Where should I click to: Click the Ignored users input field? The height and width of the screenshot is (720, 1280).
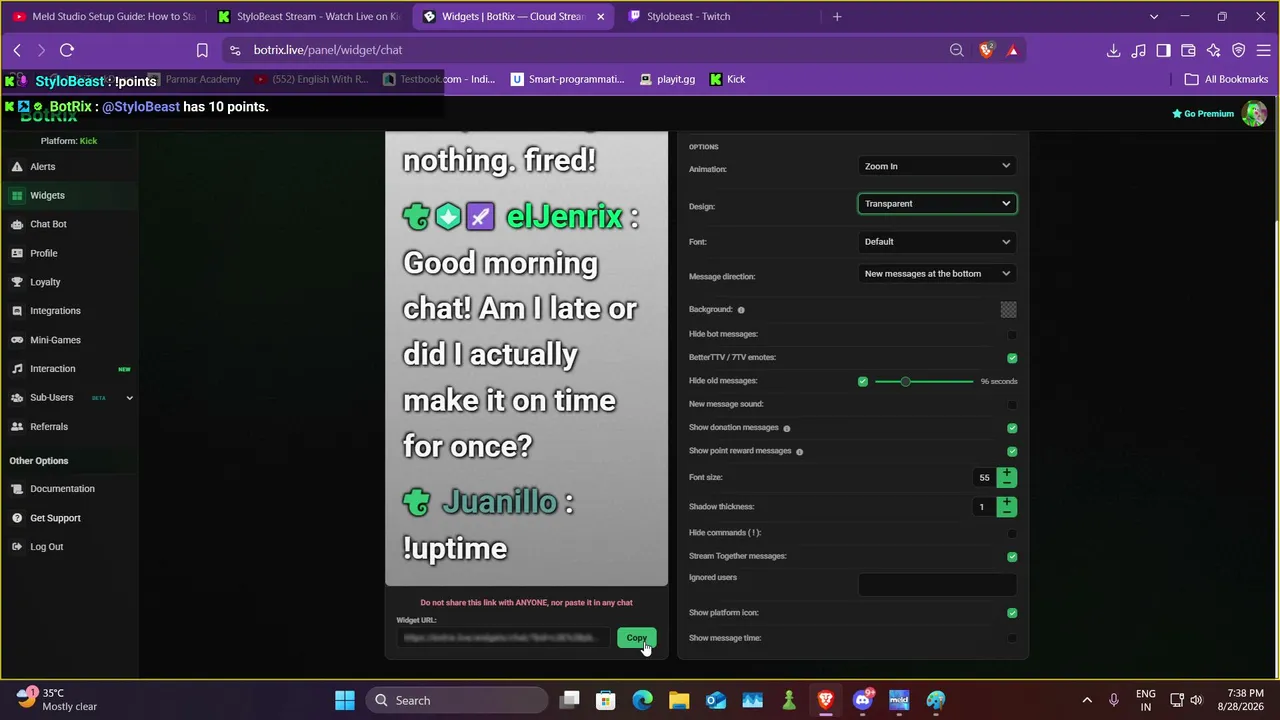[937, 584]
